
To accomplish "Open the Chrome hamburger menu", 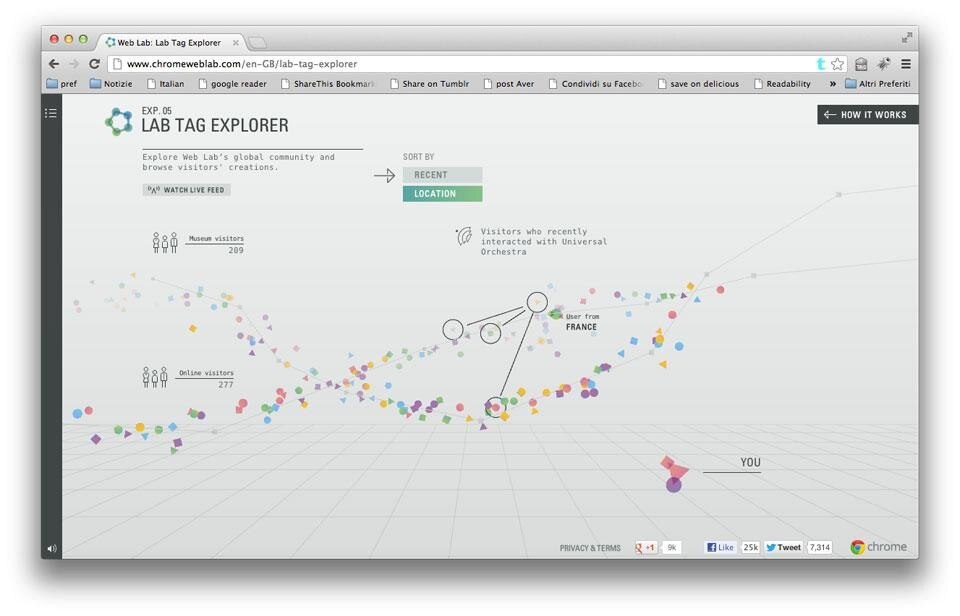I will tap(905, 64).
